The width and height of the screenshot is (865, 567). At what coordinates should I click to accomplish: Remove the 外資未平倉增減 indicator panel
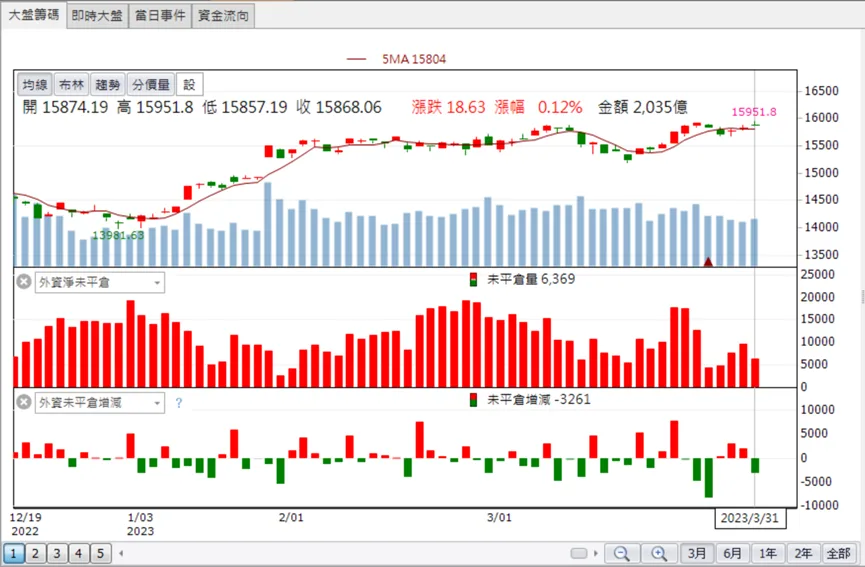tap(24, 402)
